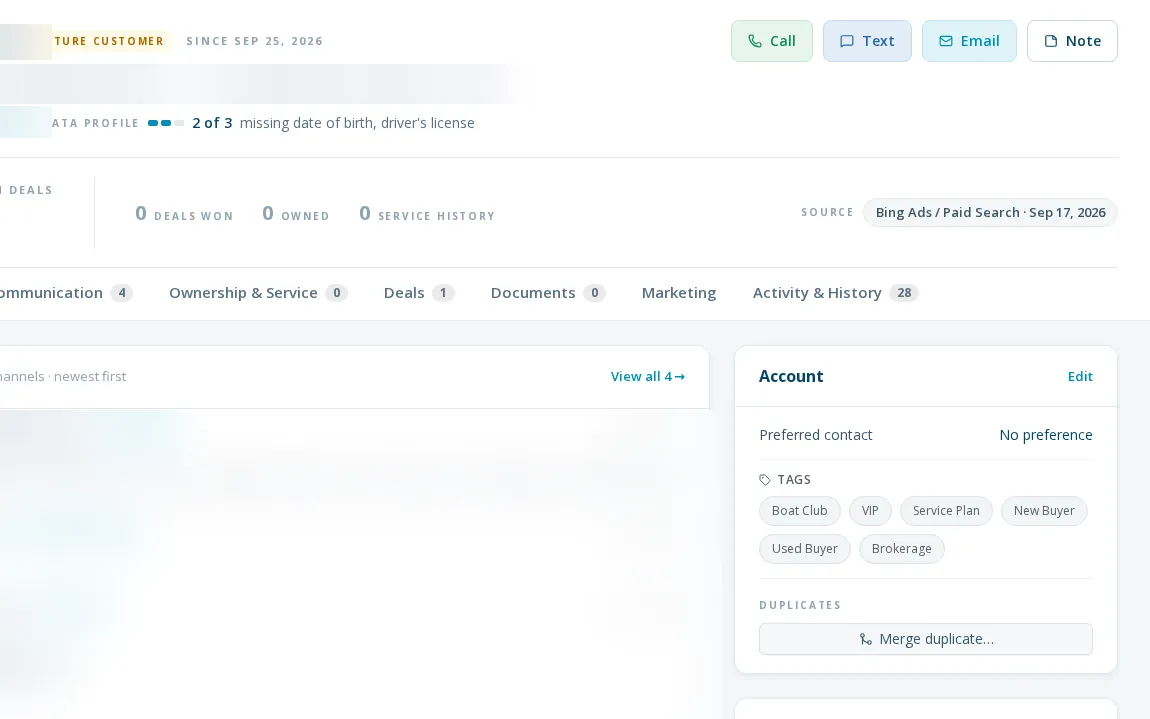The height and width of the screenshot is (719, 1150).
Task: Click the Bing Ads source pill
Action: point(990,213)
